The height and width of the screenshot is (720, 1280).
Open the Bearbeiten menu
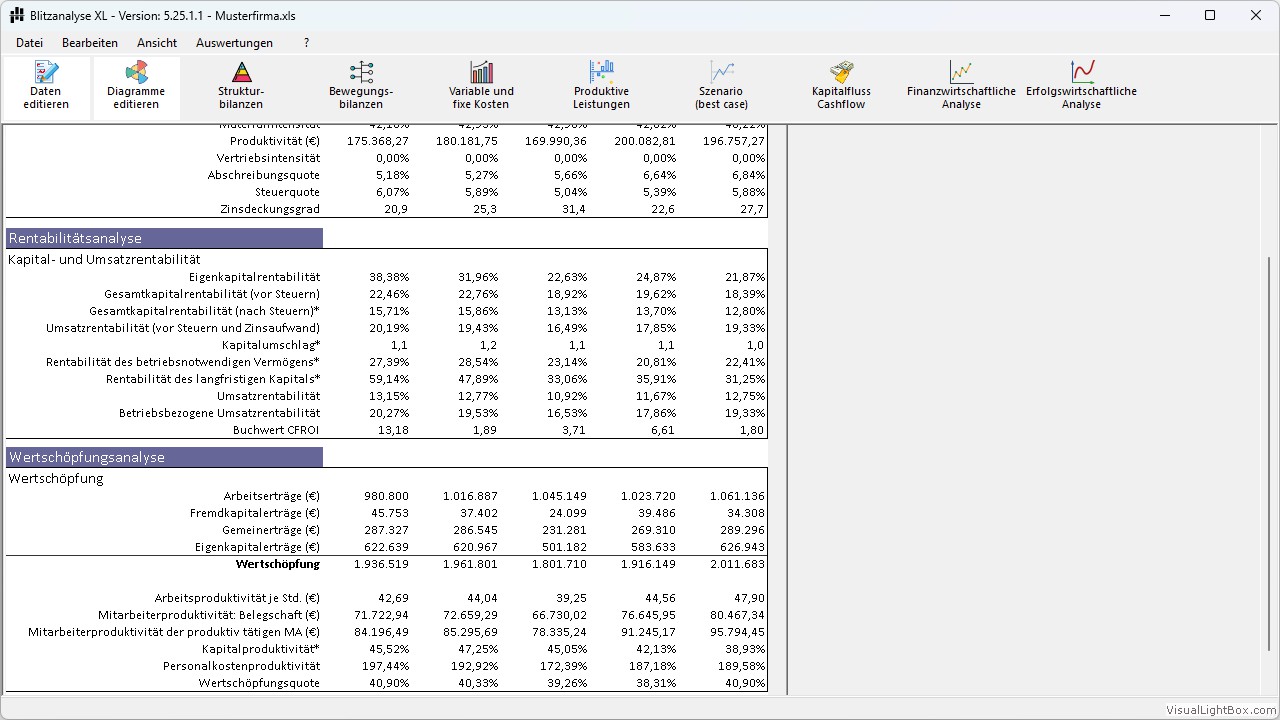(90, 43)
